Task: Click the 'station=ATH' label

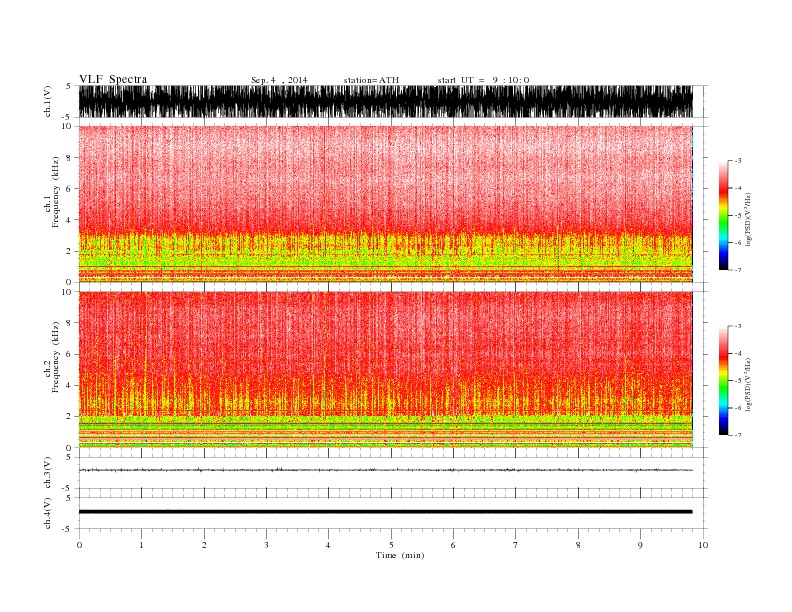Action: coord(371,80)
